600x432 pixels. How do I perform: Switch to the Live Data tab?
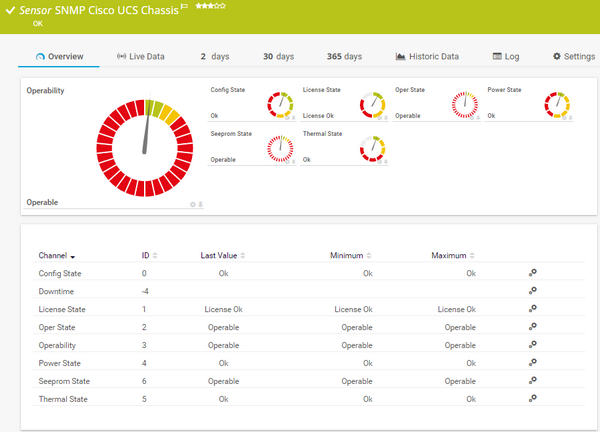pyautogui.click(x=140, y=57)
